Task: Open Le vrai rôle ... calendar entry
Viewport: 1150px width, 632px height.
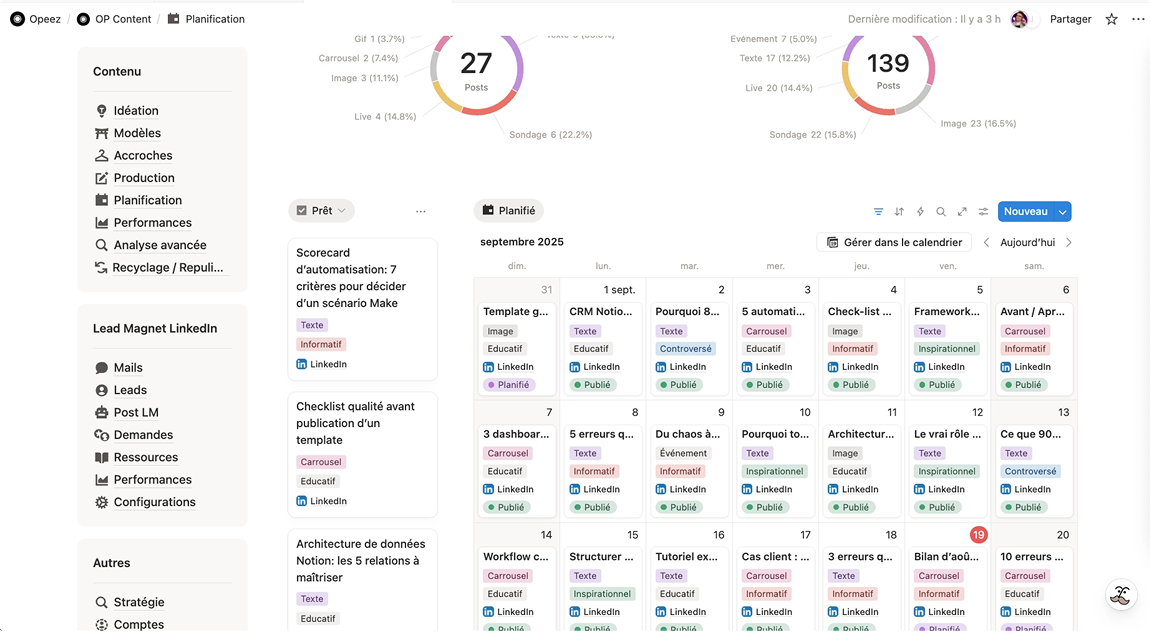Action: [948, 471]
